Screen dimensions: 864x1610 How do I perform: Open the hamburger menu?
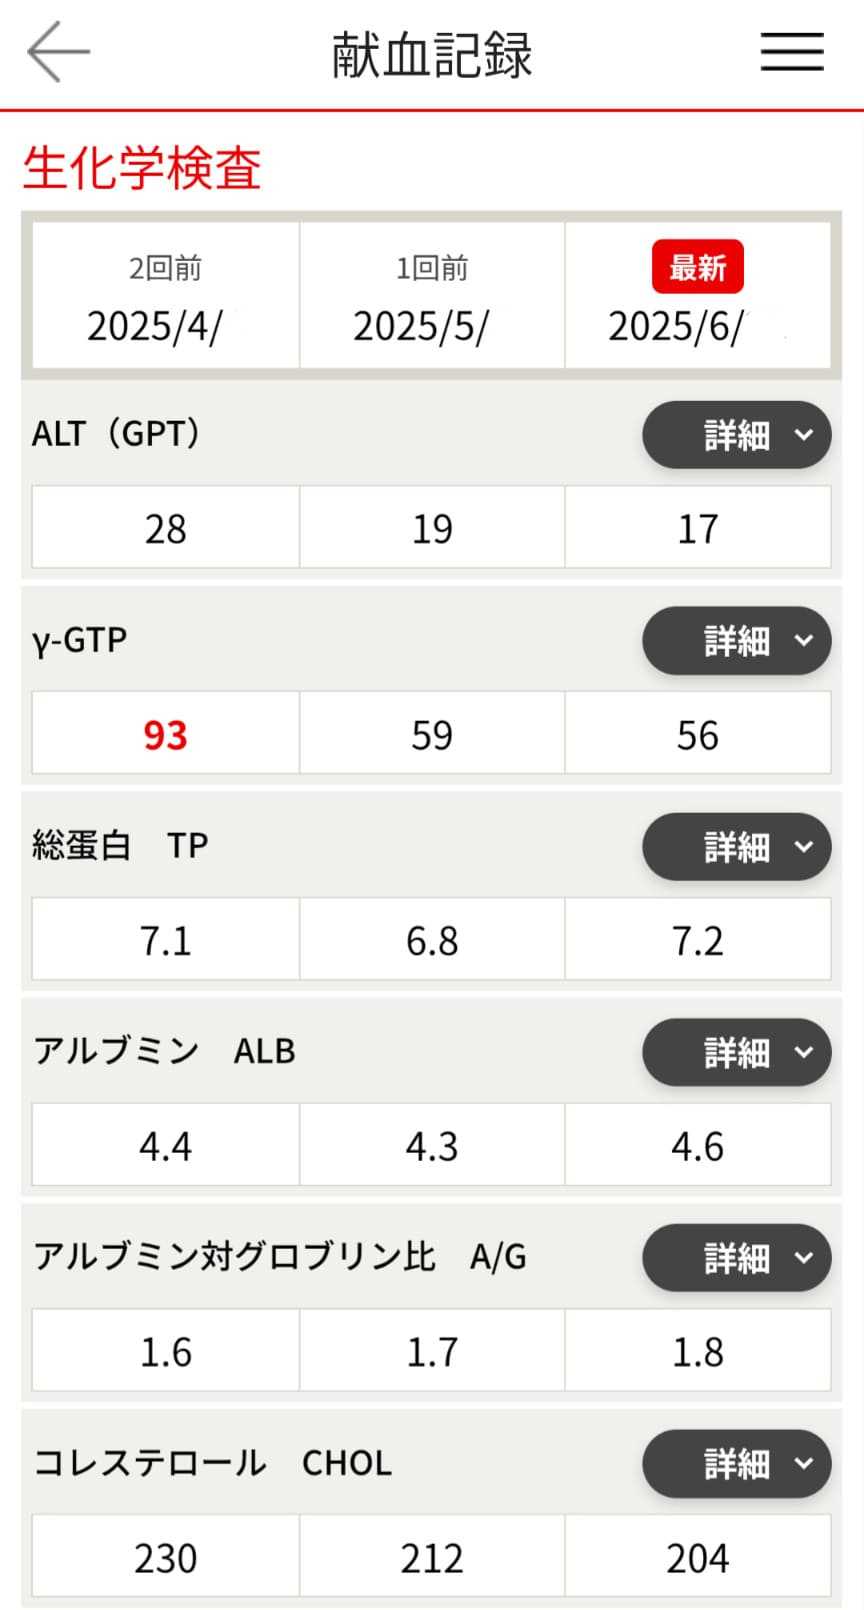pyautogui.click(x=791, y=52)
